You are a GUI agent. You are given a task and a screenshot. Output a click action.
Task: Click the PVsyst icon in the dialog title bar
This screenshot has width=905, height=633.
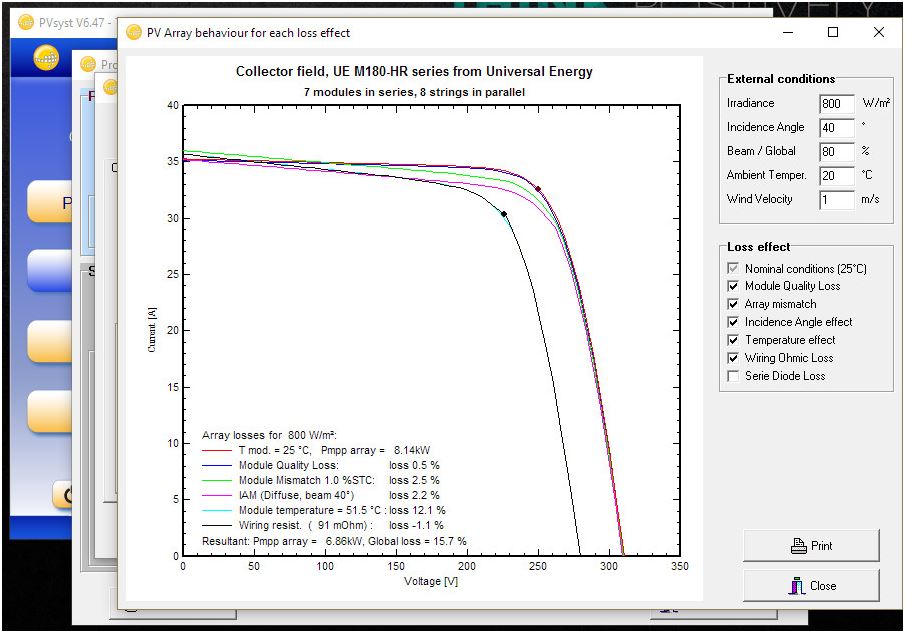pos(134,32)
